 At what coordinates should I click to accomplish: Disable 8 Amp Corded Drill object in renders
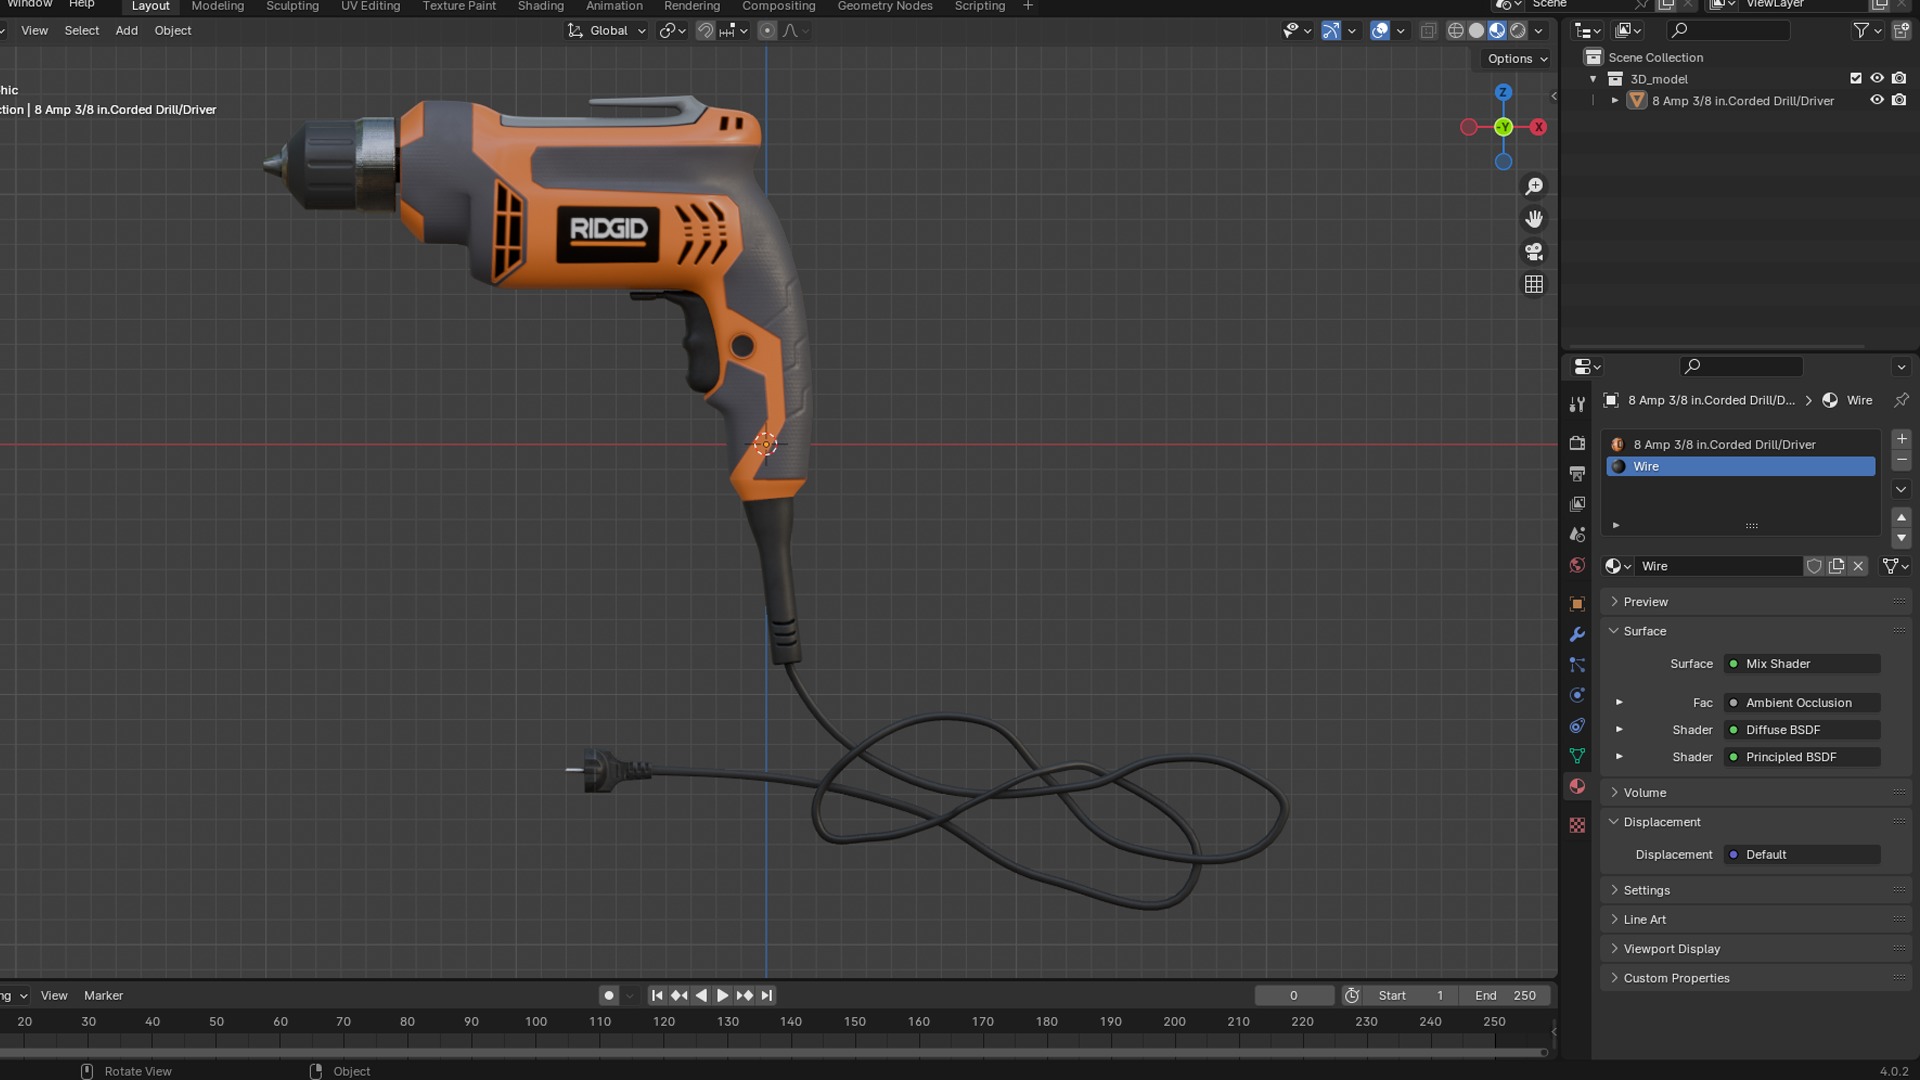tap(1899, 101)
